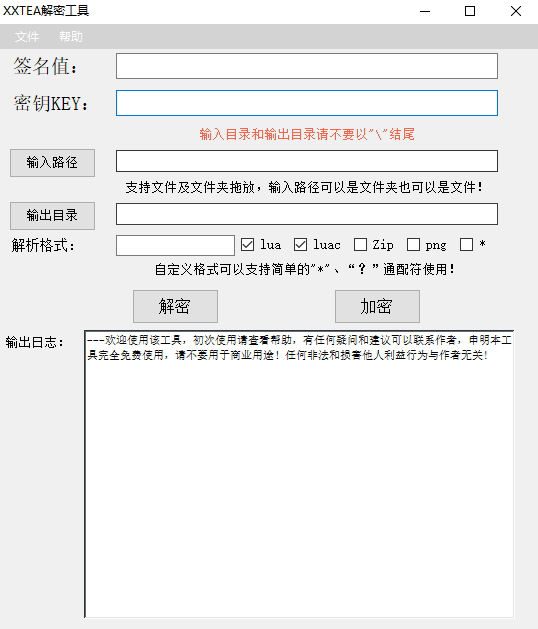Screen dimensions: 538x629
Task: Click the 密钥KEY label
Action: coord(51,103)
